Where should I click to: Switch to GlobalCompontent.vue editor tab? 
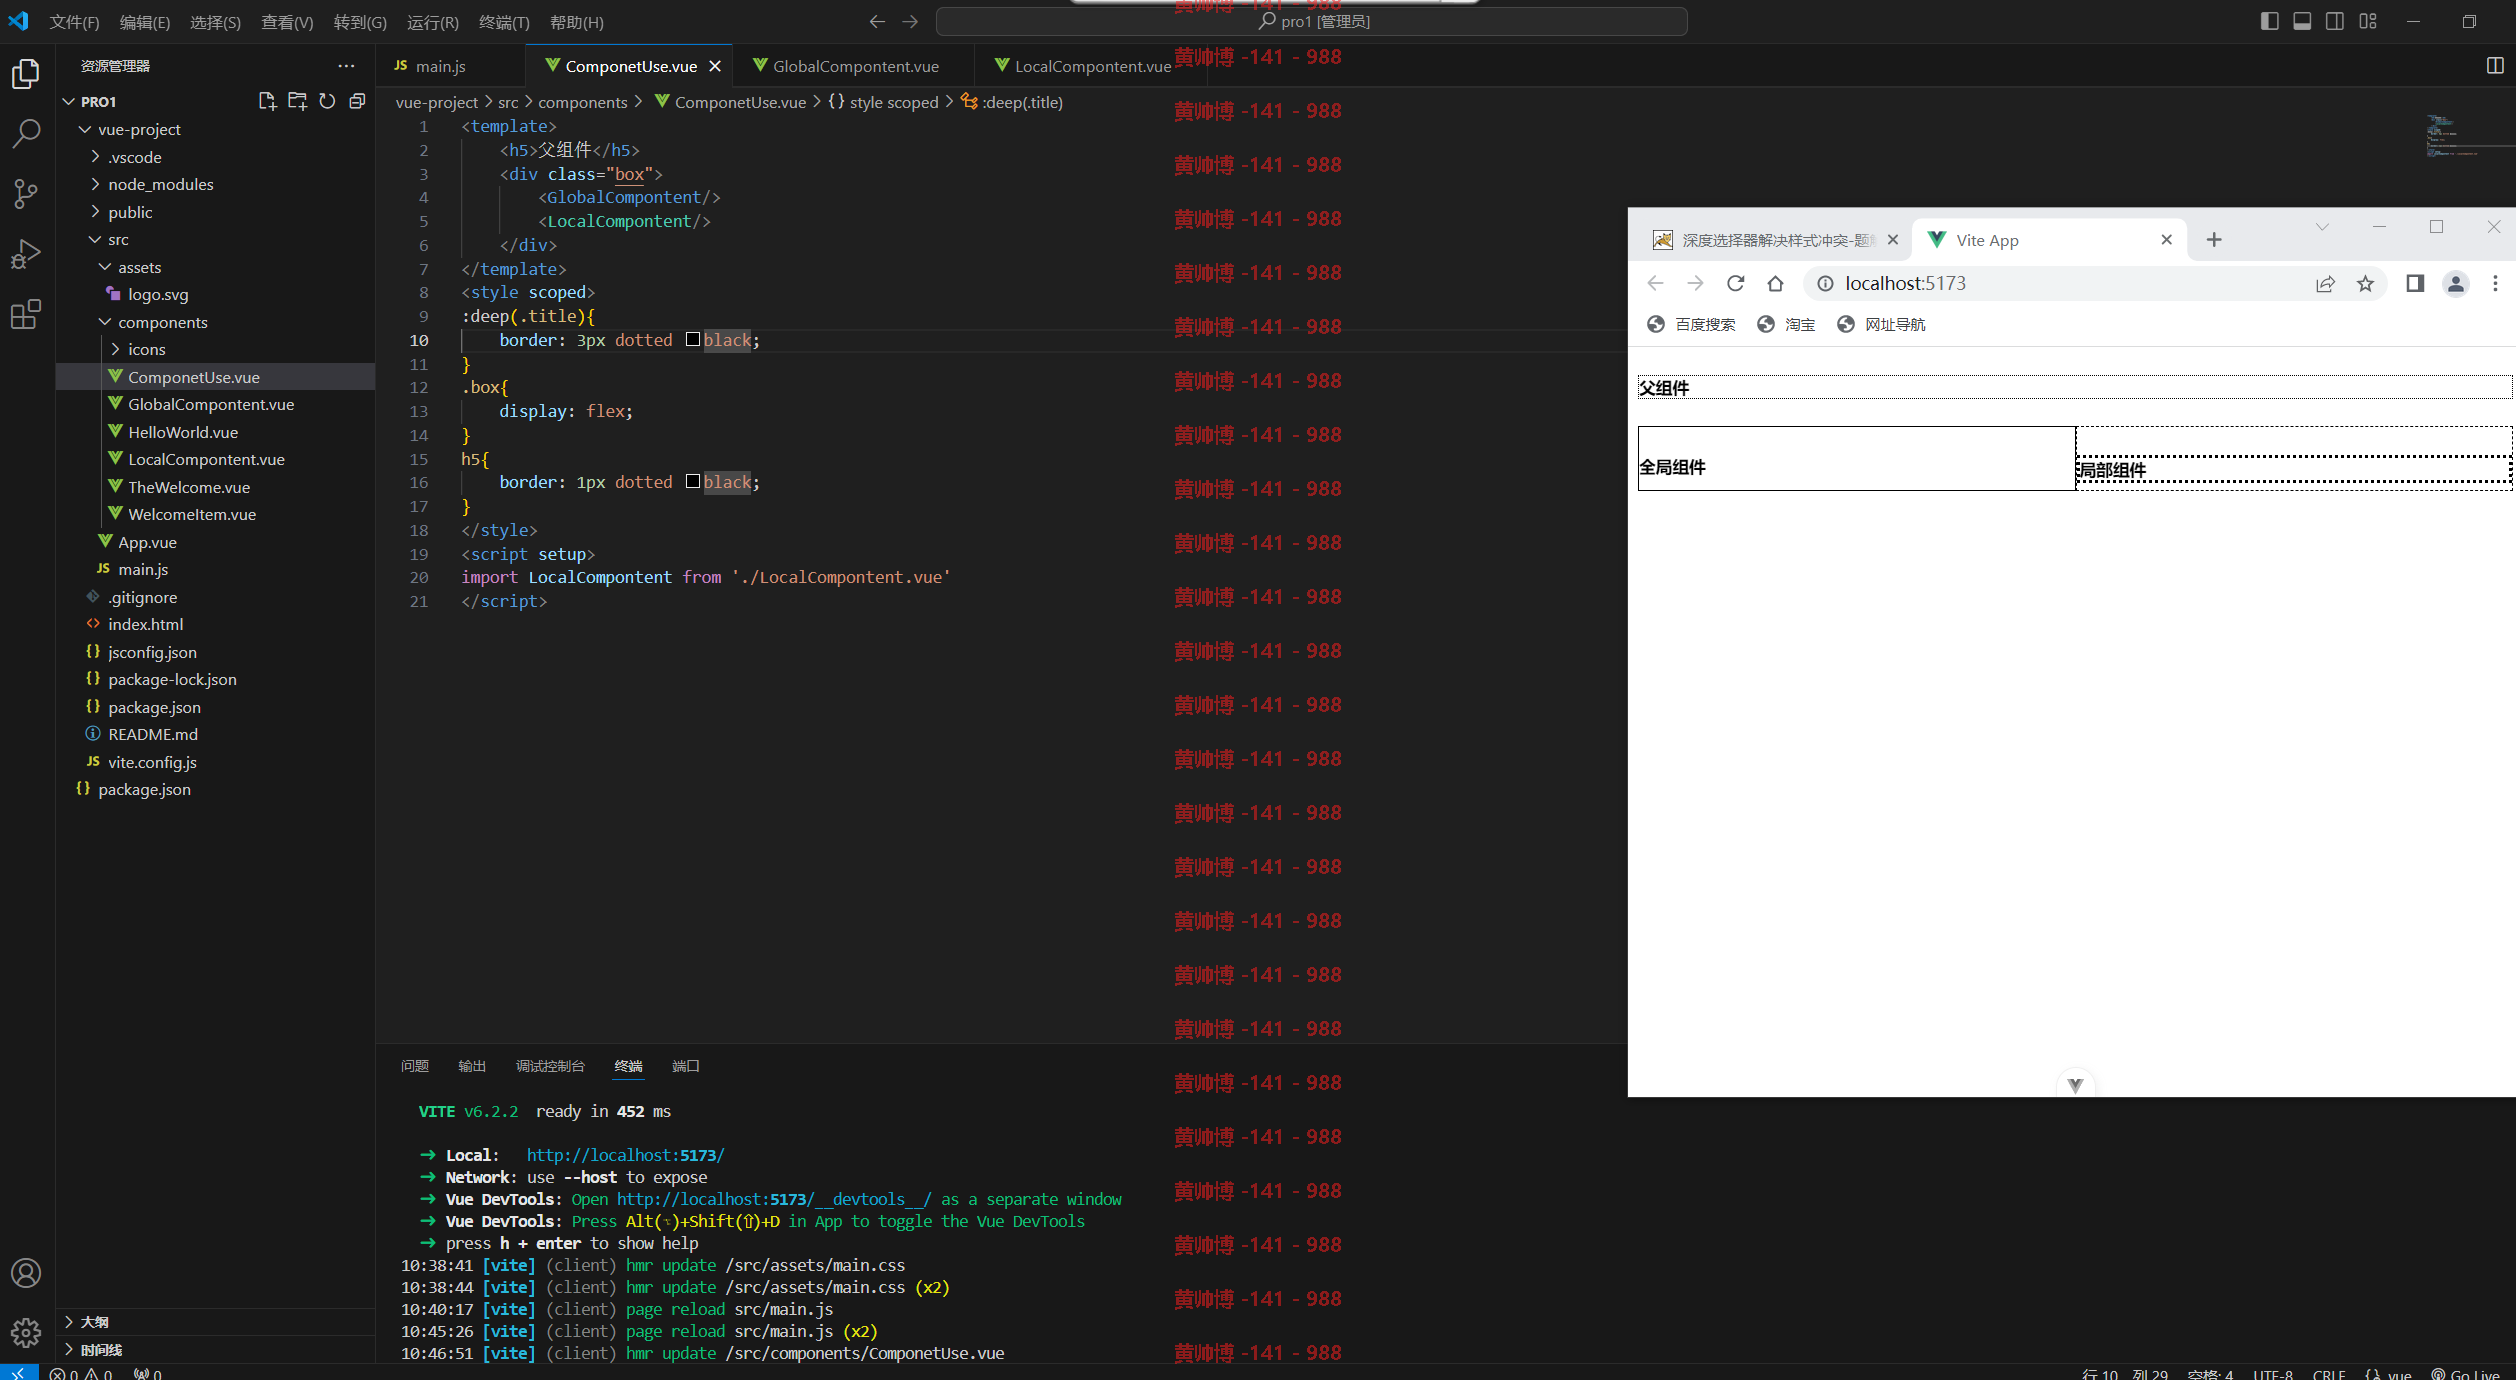[x=855, y=66]
